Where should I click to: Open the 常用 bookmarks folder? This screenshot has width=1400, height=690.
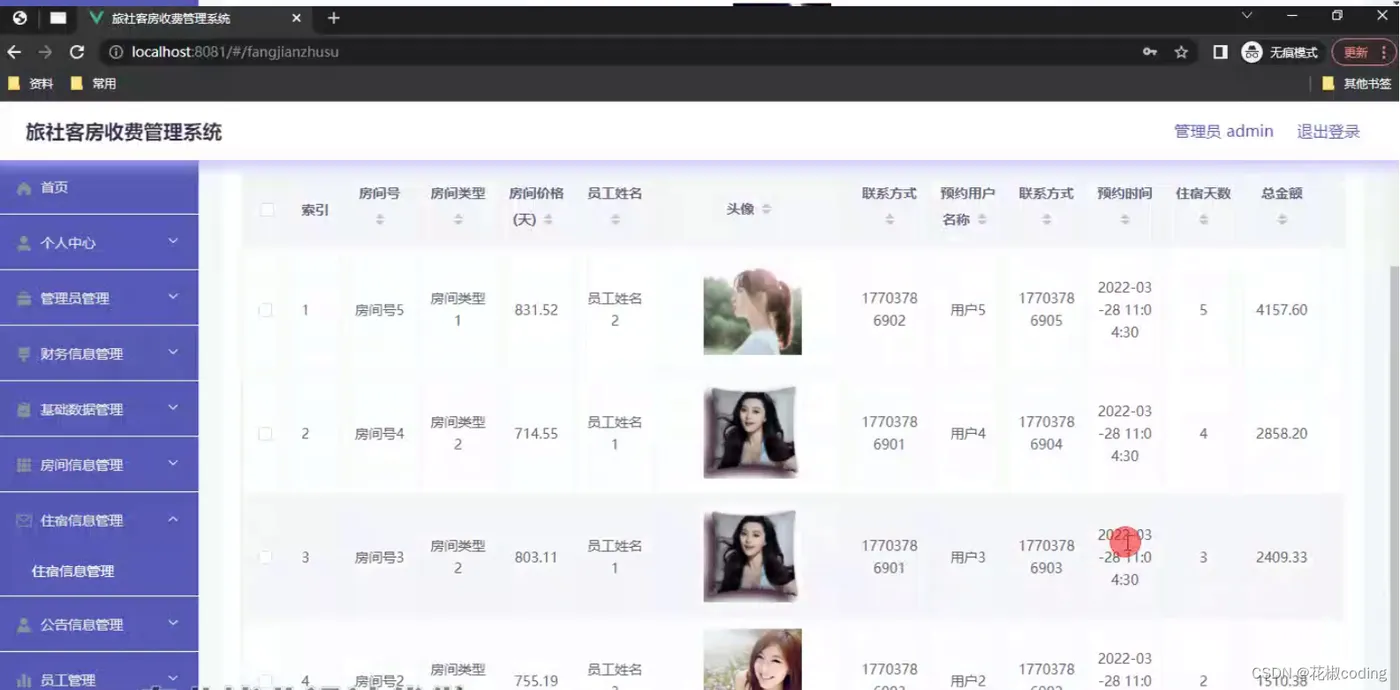tap(94, 84)
